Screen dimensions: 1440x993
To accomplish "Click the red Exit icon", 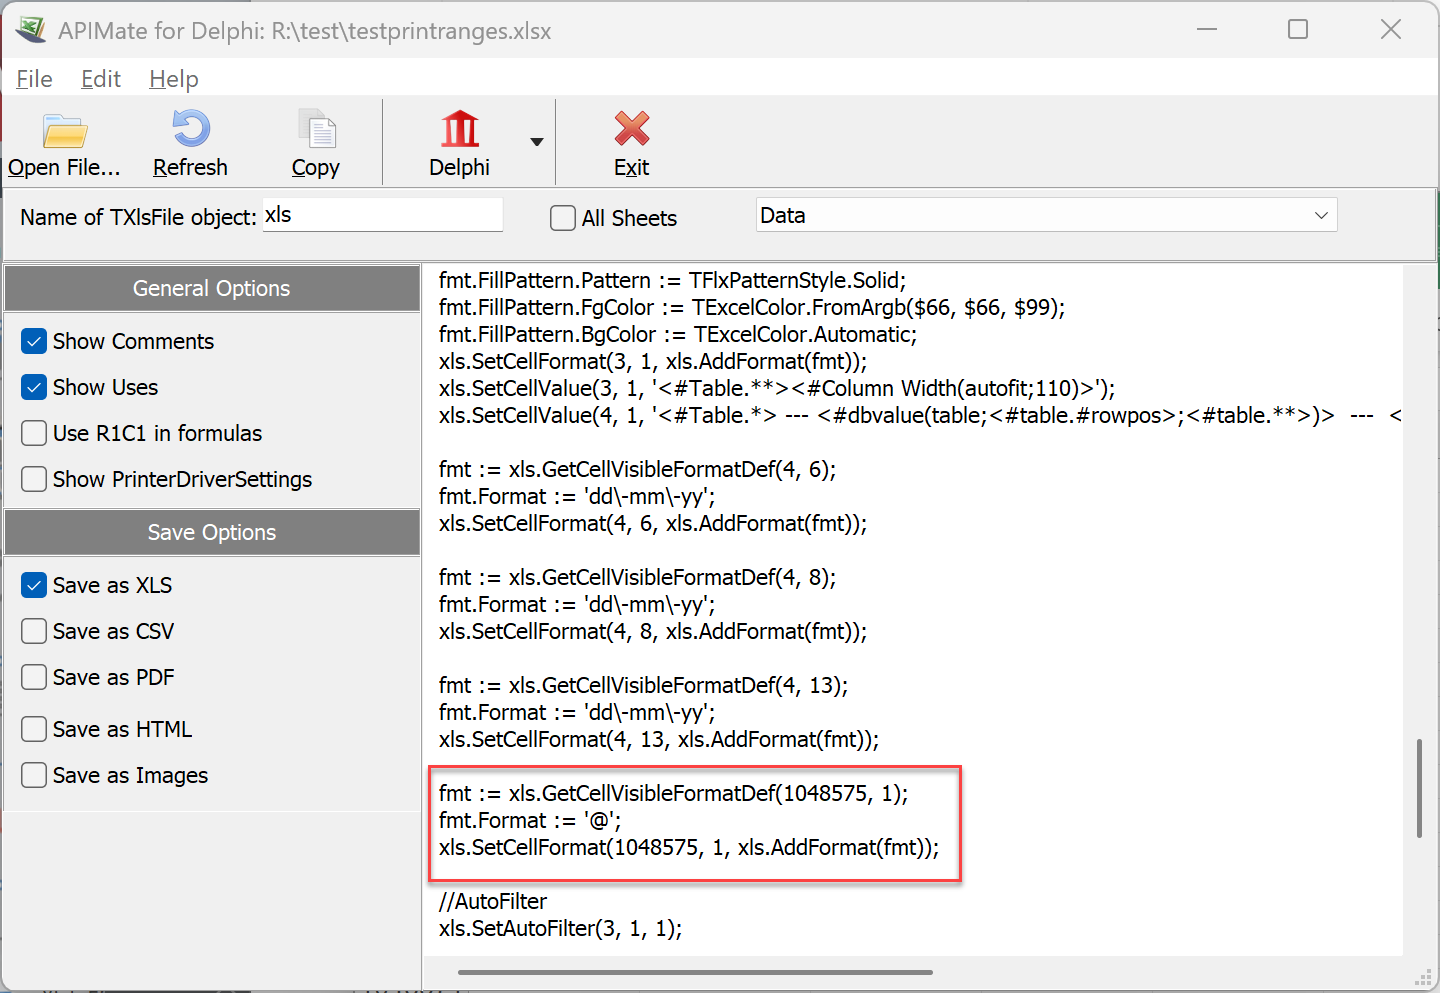I will click(x=631, y=129).
